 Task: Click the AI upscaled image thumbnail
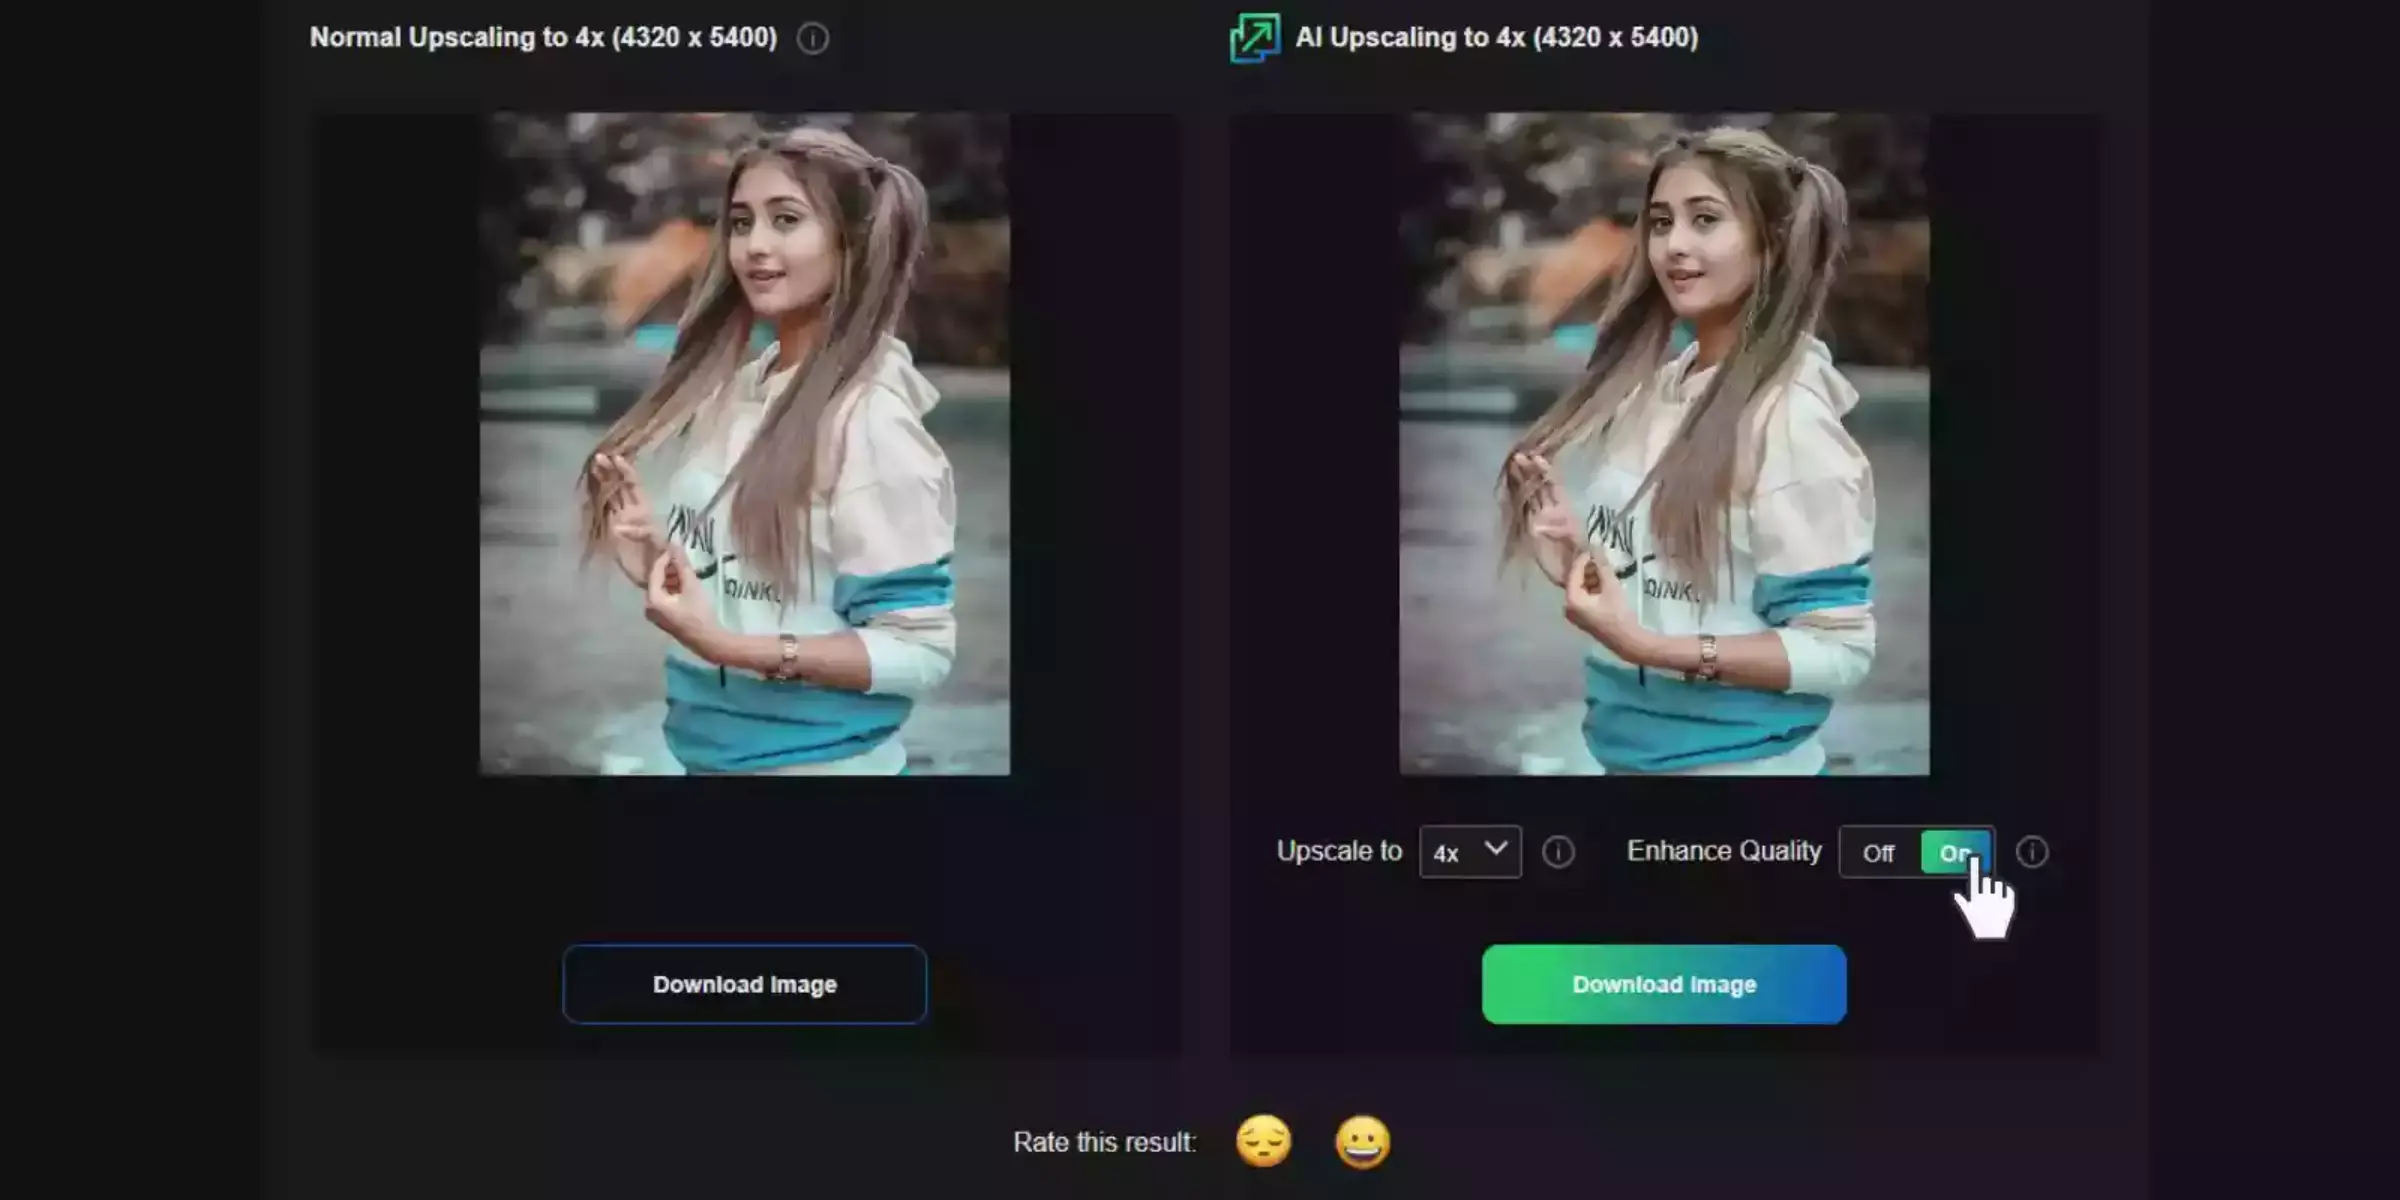click(1662, 442)
